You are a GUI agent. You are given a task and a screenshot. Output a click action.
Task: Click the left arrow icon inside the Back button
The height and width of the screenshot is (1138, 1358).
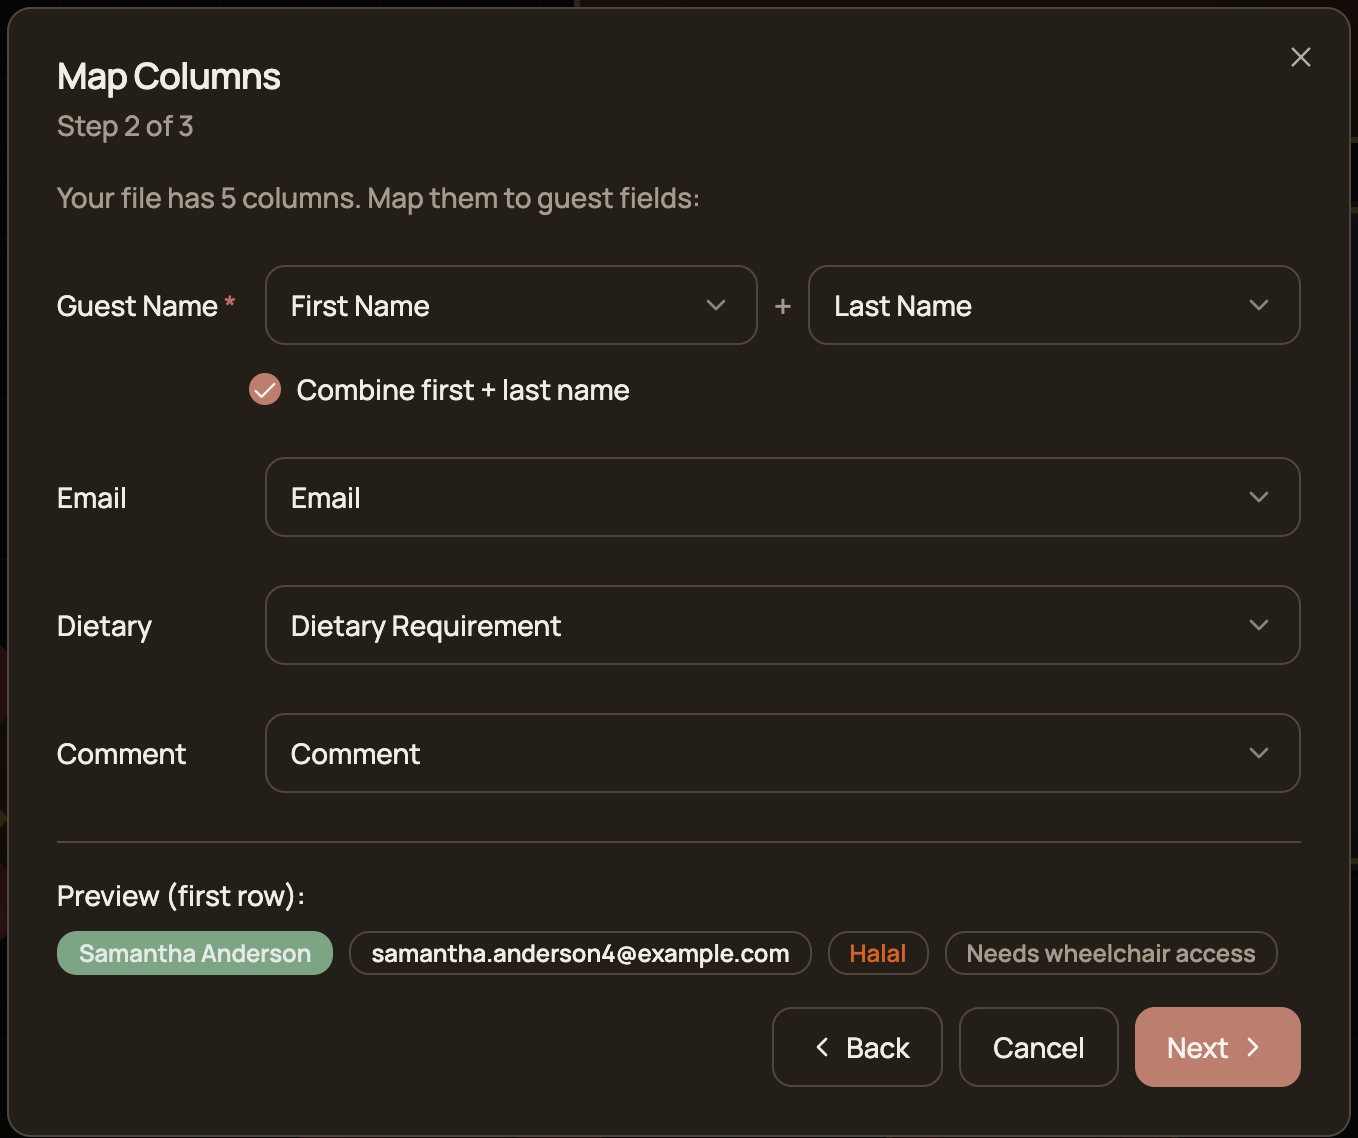pyautogui.click(x=821, y=1047)
